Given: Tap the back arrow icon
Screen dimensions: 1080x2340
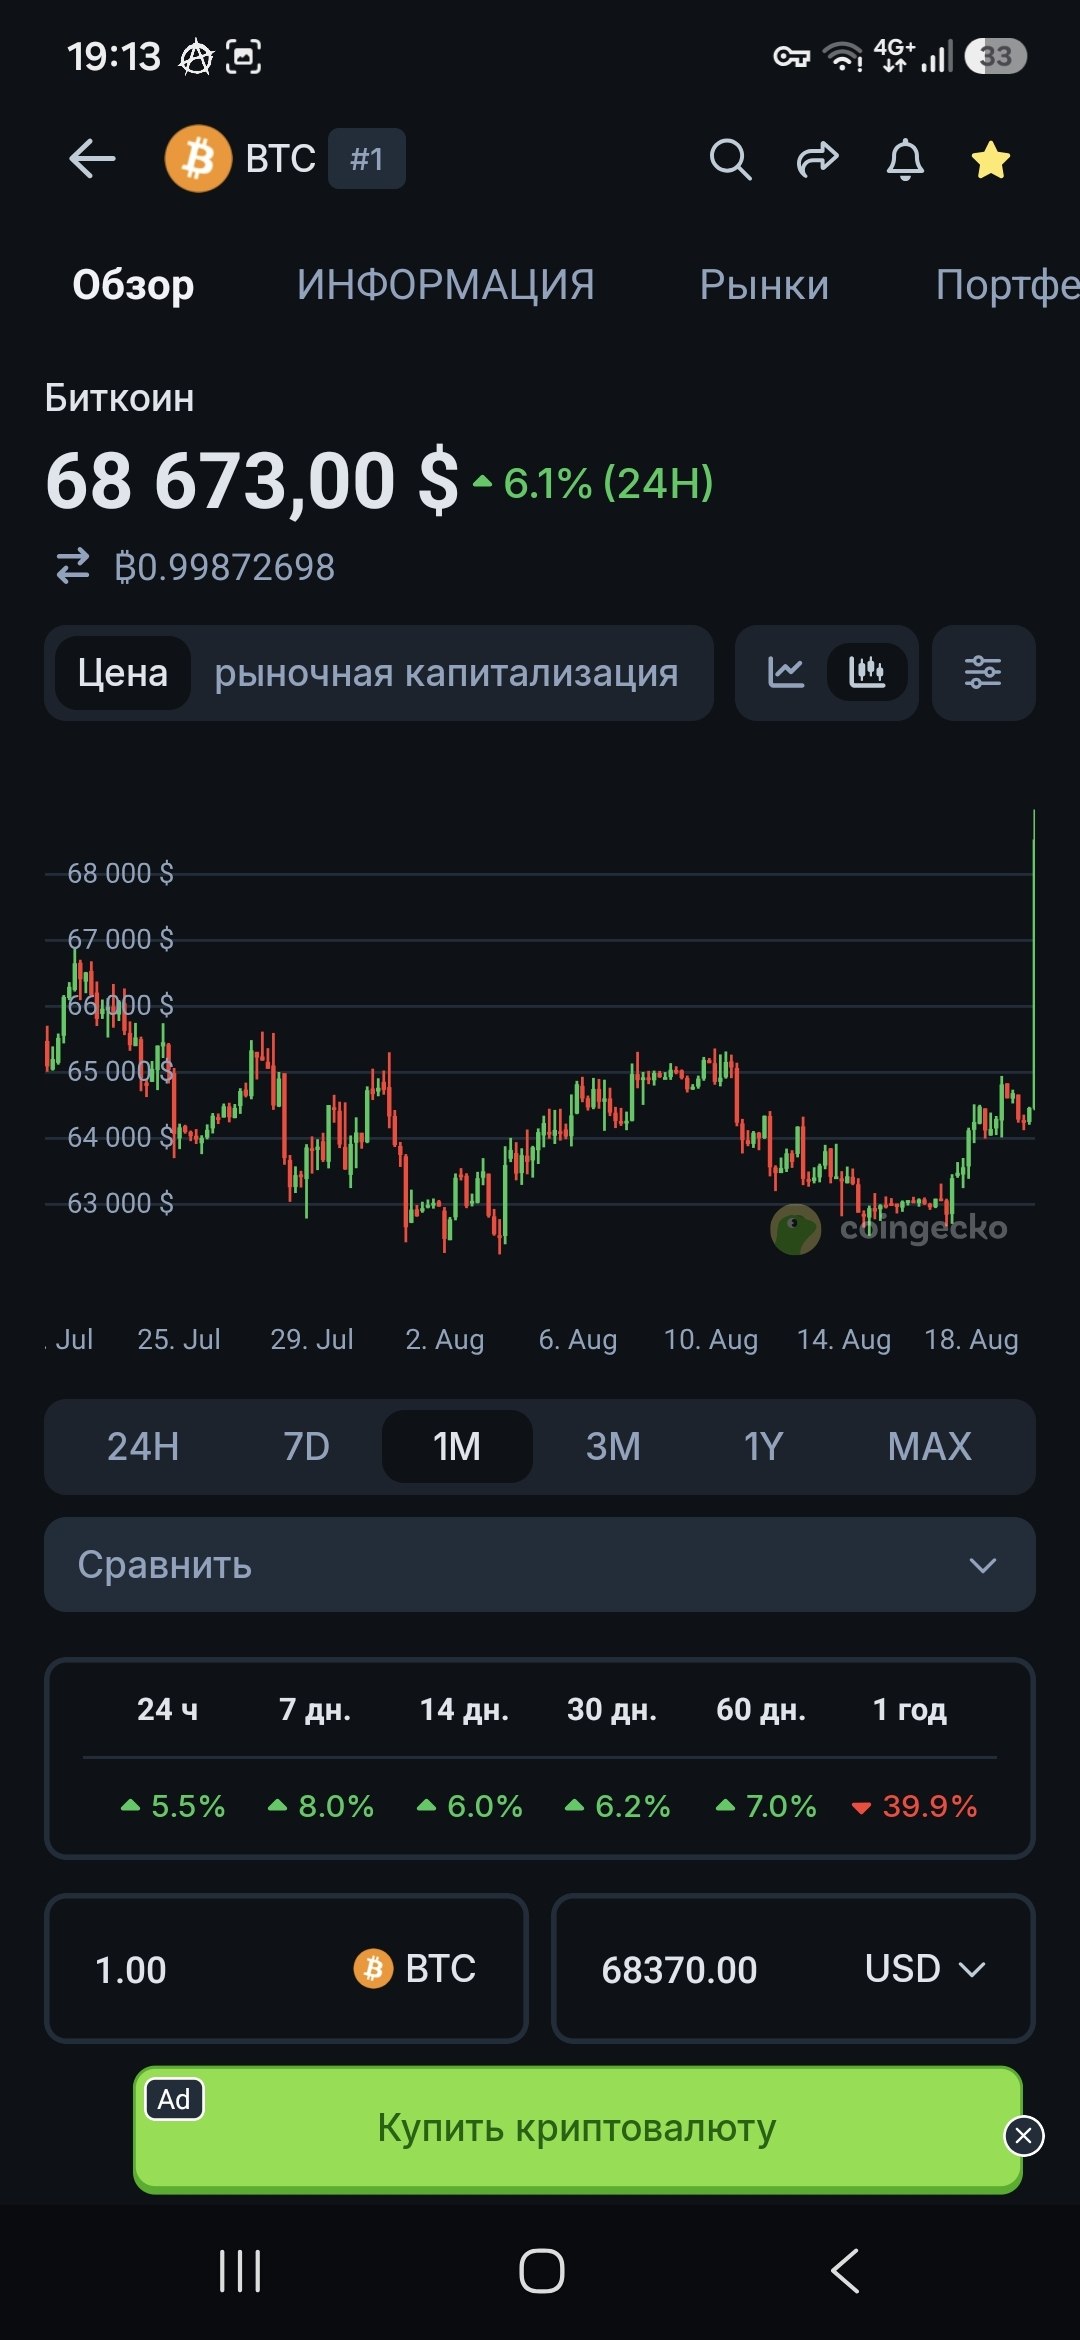Looking at the screenshot, I should click(92, 159).
